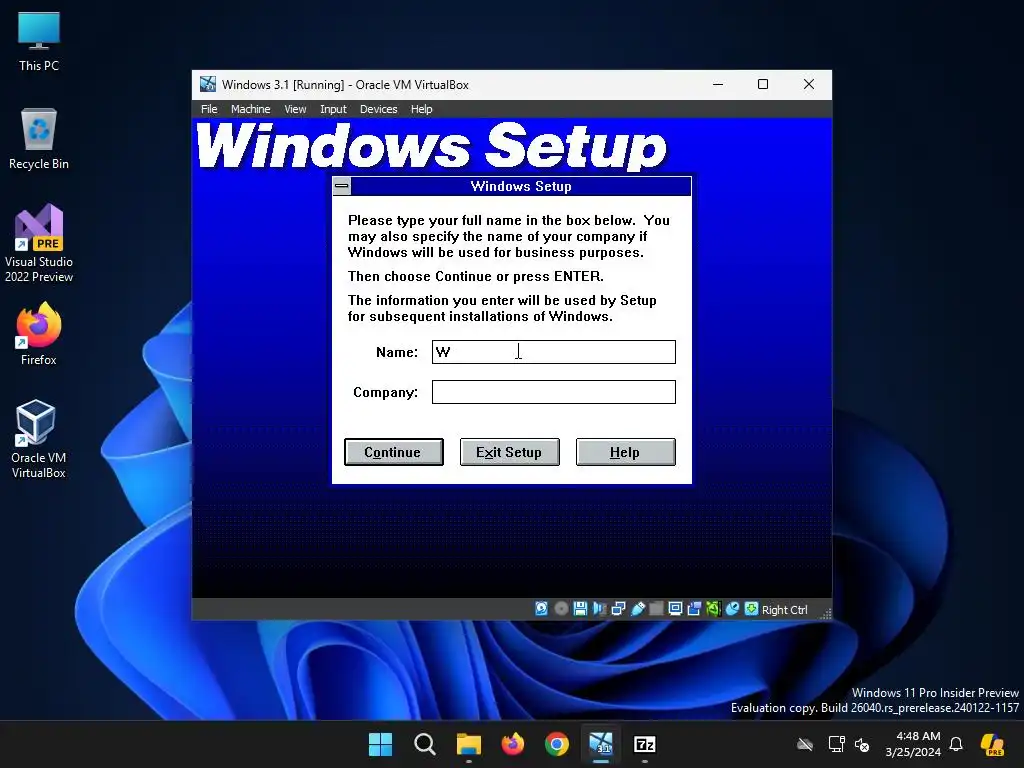The height and width of the screenshot is (768, 1024).
Task: Click the VirtualBox window title bar icon
Action: click(208, 84)
